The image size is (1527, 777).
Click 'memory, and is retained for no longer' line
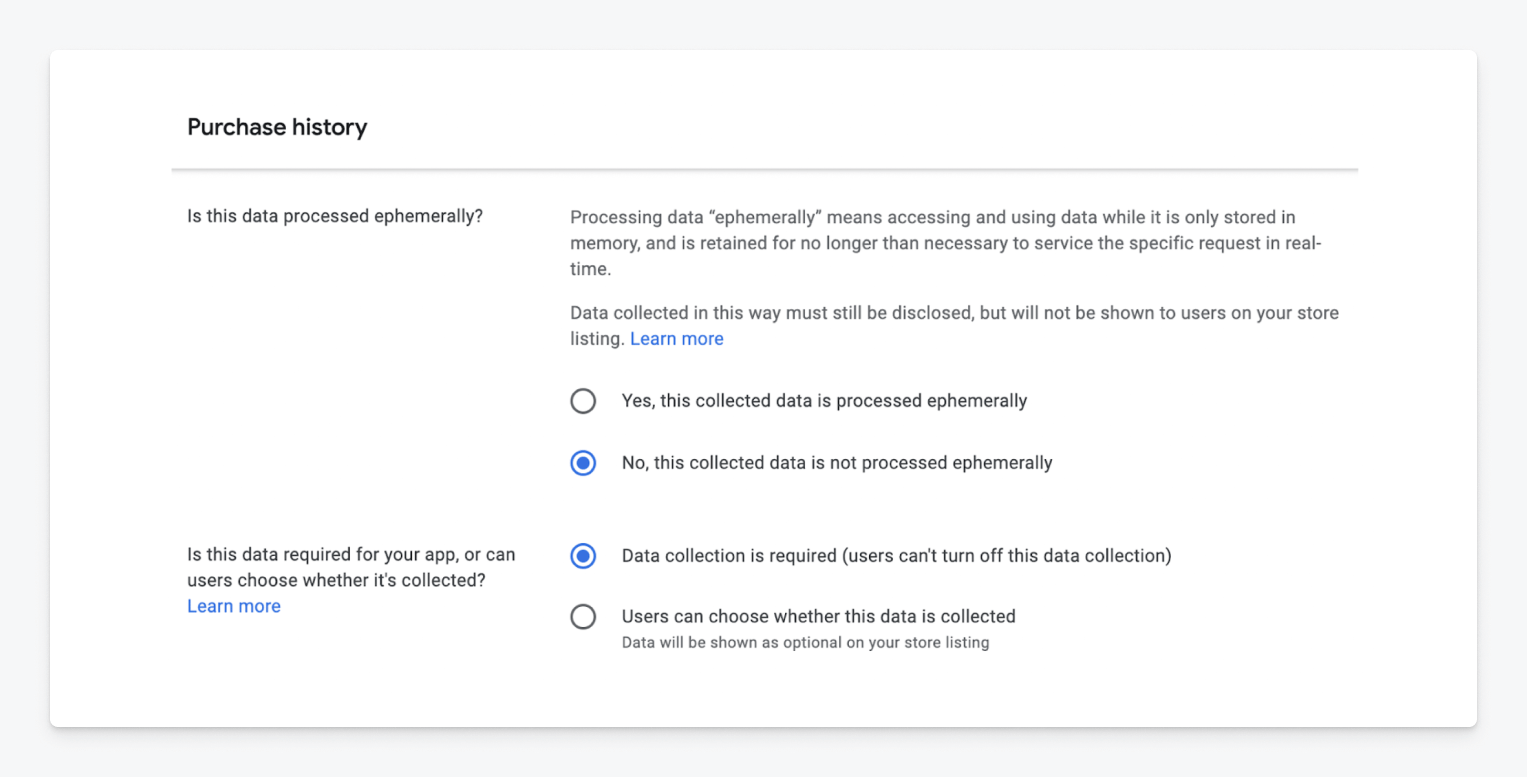[721, 243]
